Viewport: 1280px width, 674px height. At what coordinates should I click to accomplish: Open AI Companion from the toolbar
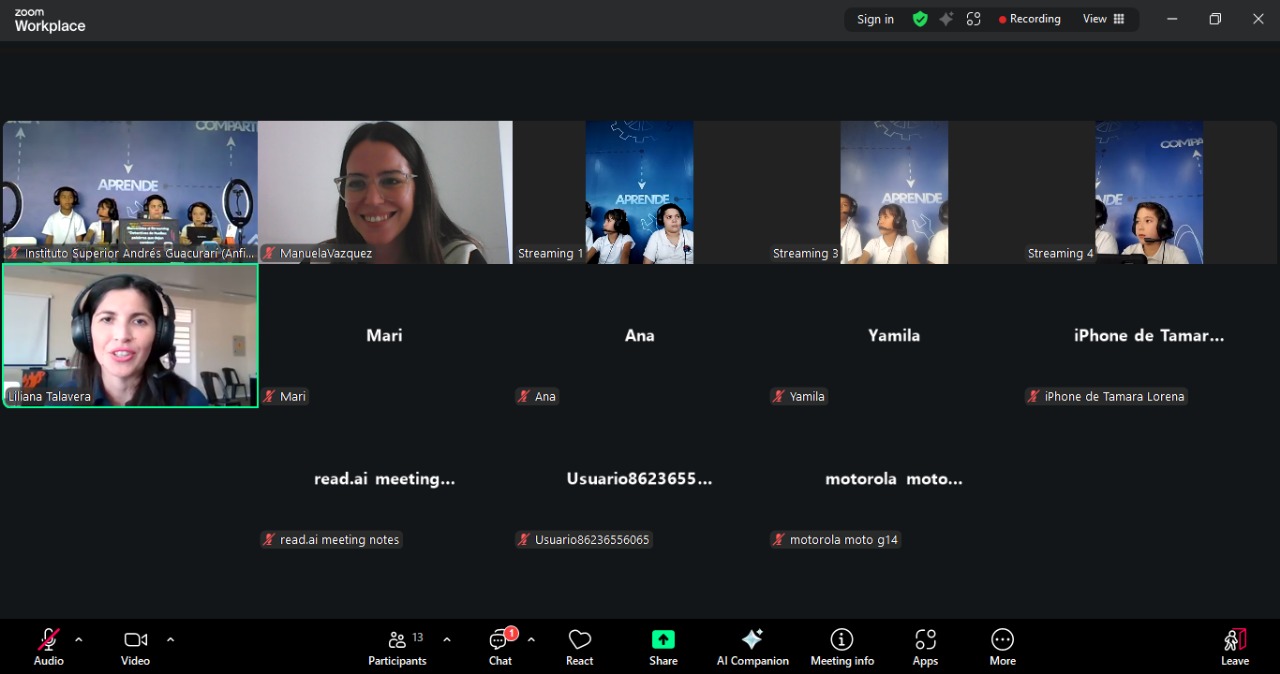point(752,646)
